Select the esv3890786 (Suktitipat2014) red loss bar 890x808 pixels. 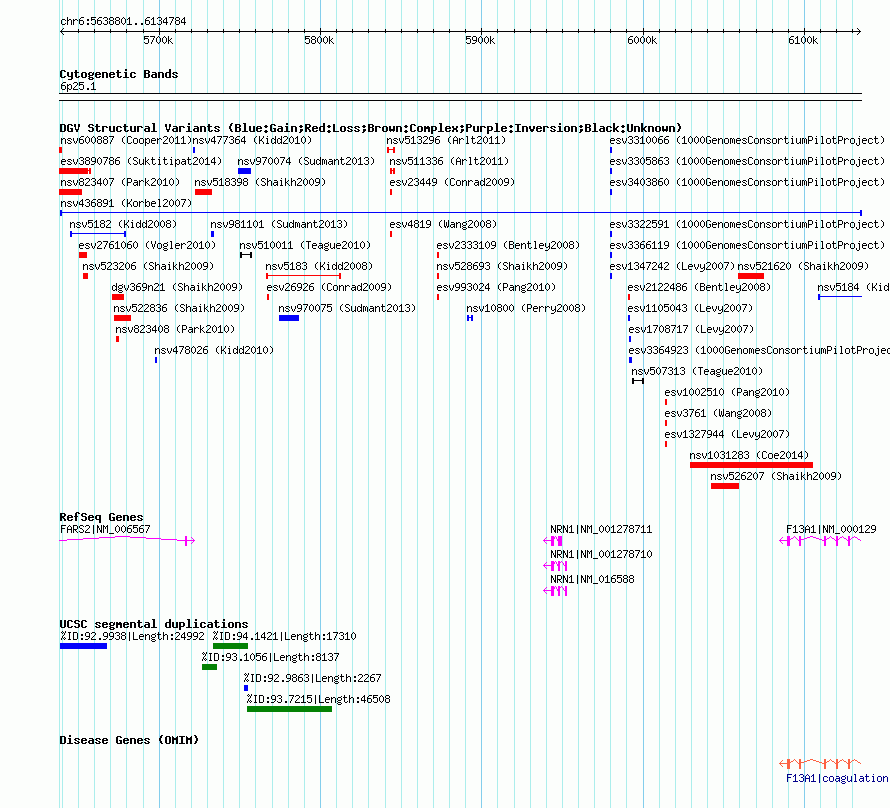(75, 171)
